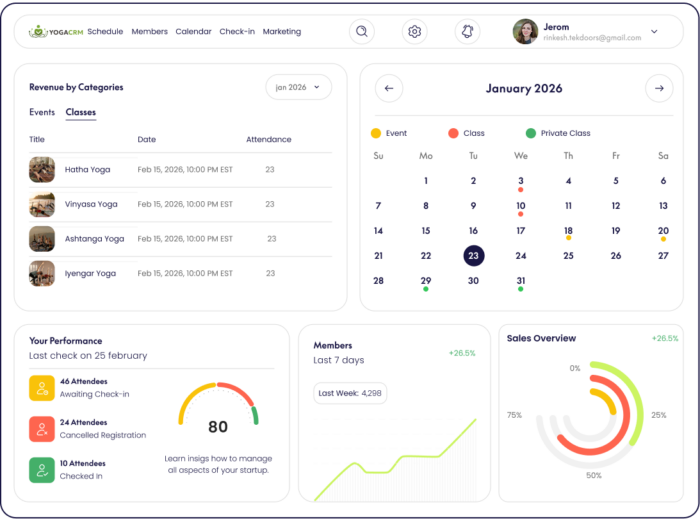
Task: Switch to the Events tab
Action: tap(42, 112)
